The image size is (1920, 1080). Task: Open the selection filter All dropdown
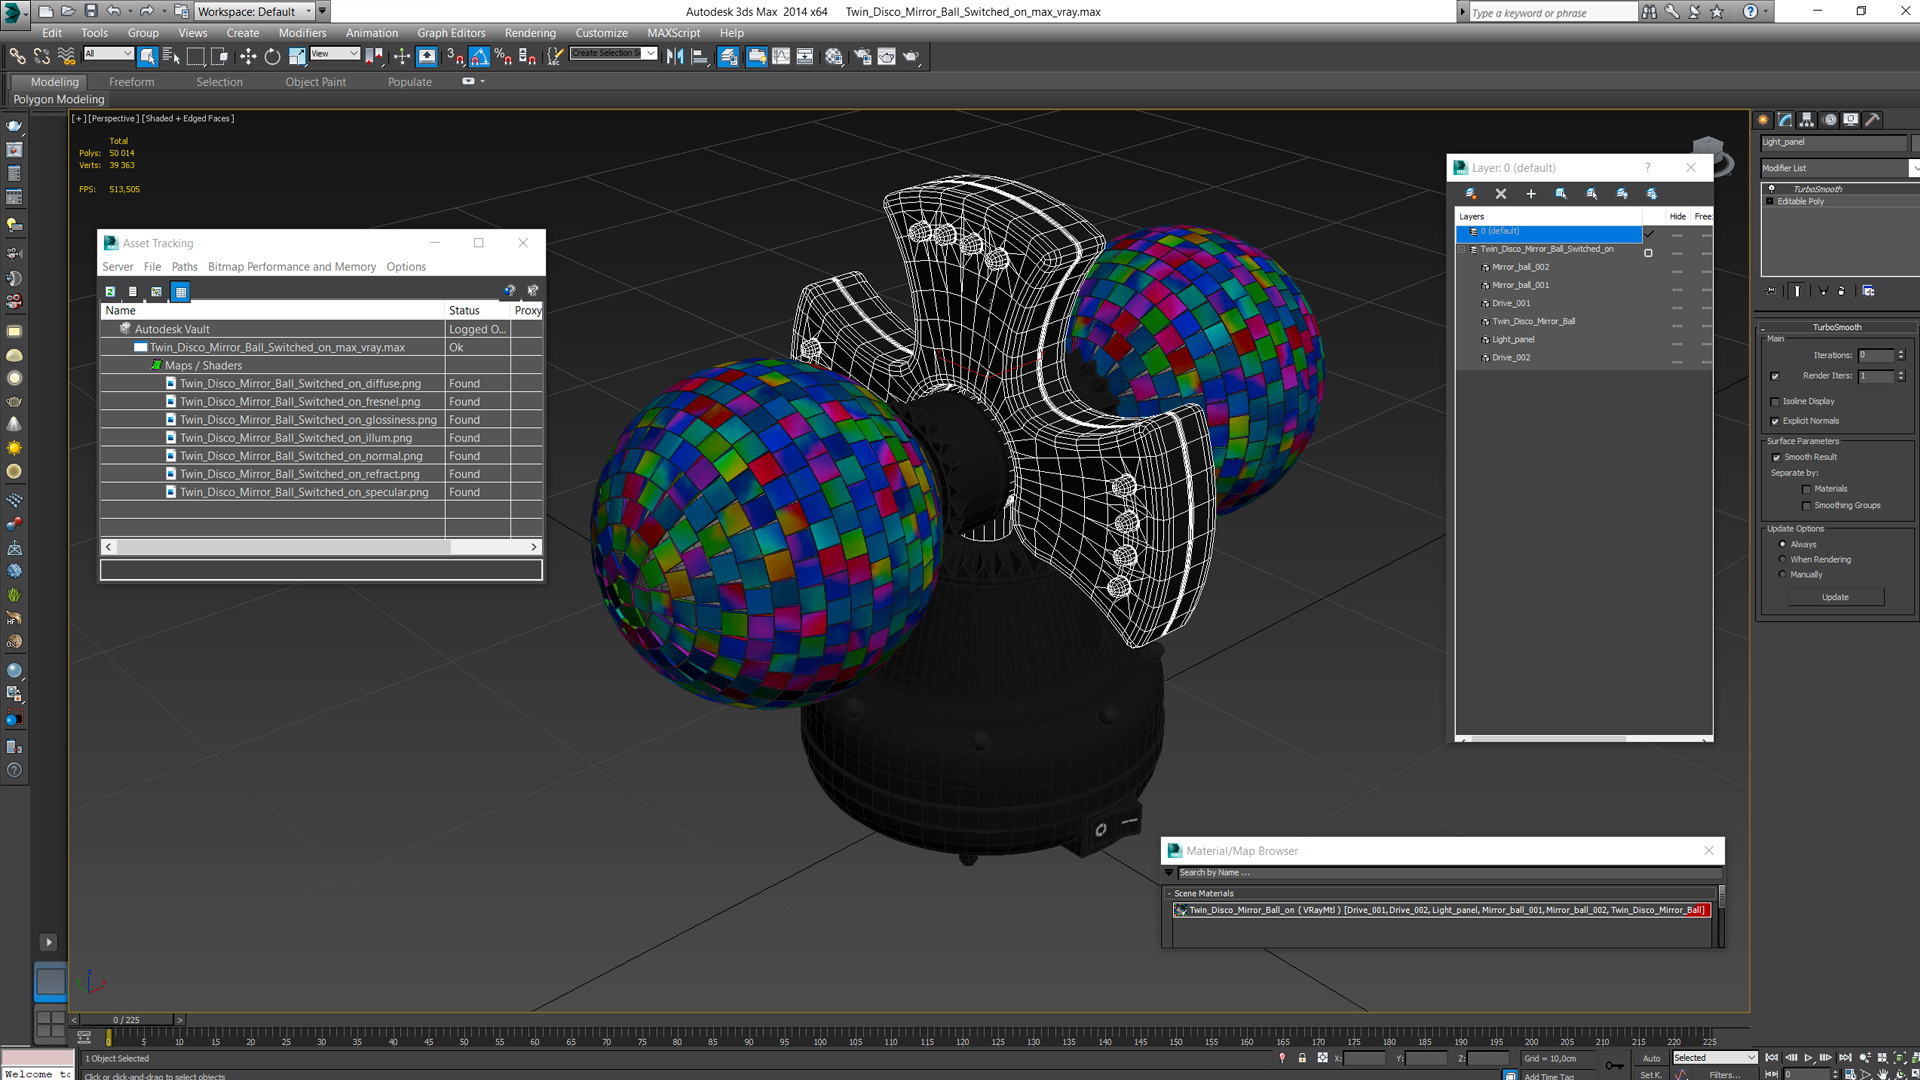(x=108, y=54)
